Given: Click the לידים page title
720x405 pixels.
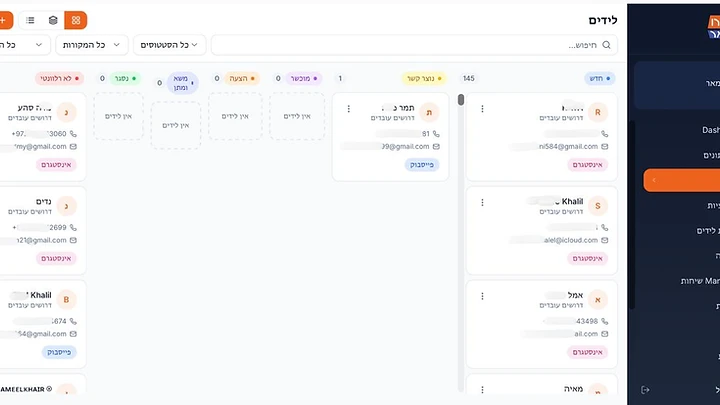Looking at the screenshot, I should 603,20.
